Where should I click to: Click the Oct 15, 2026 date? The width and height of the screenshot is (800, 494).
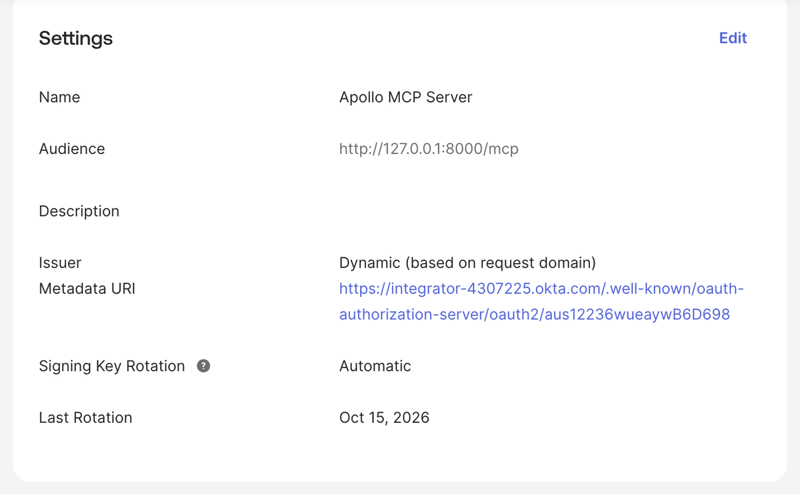point(384,417)
